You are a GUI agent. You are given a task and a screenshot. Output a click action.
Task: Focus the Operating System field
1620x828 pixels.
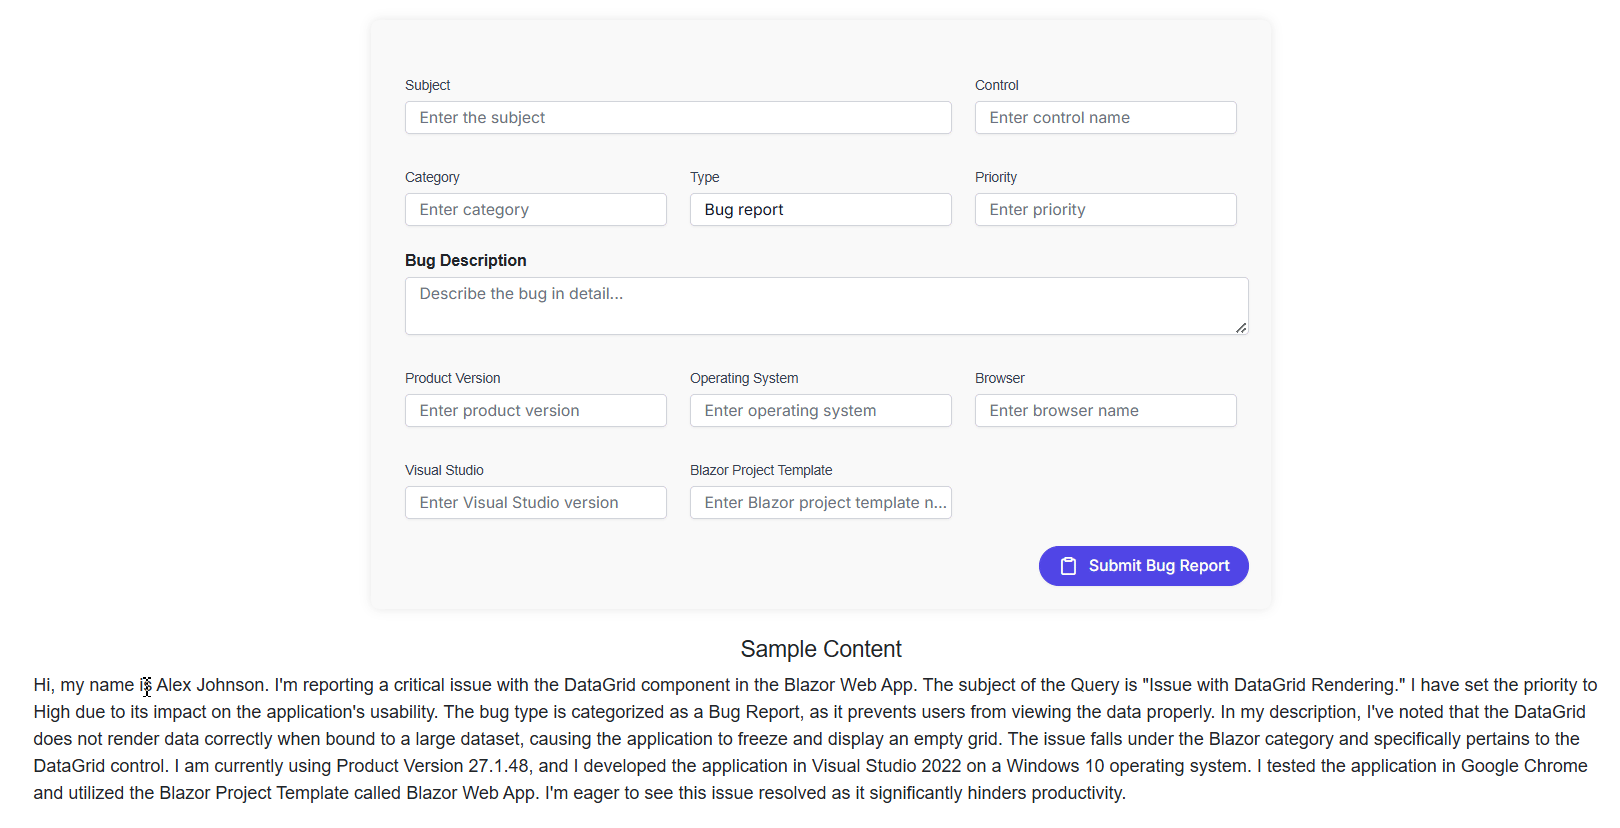pyautogui.click(x=820, y=411)
